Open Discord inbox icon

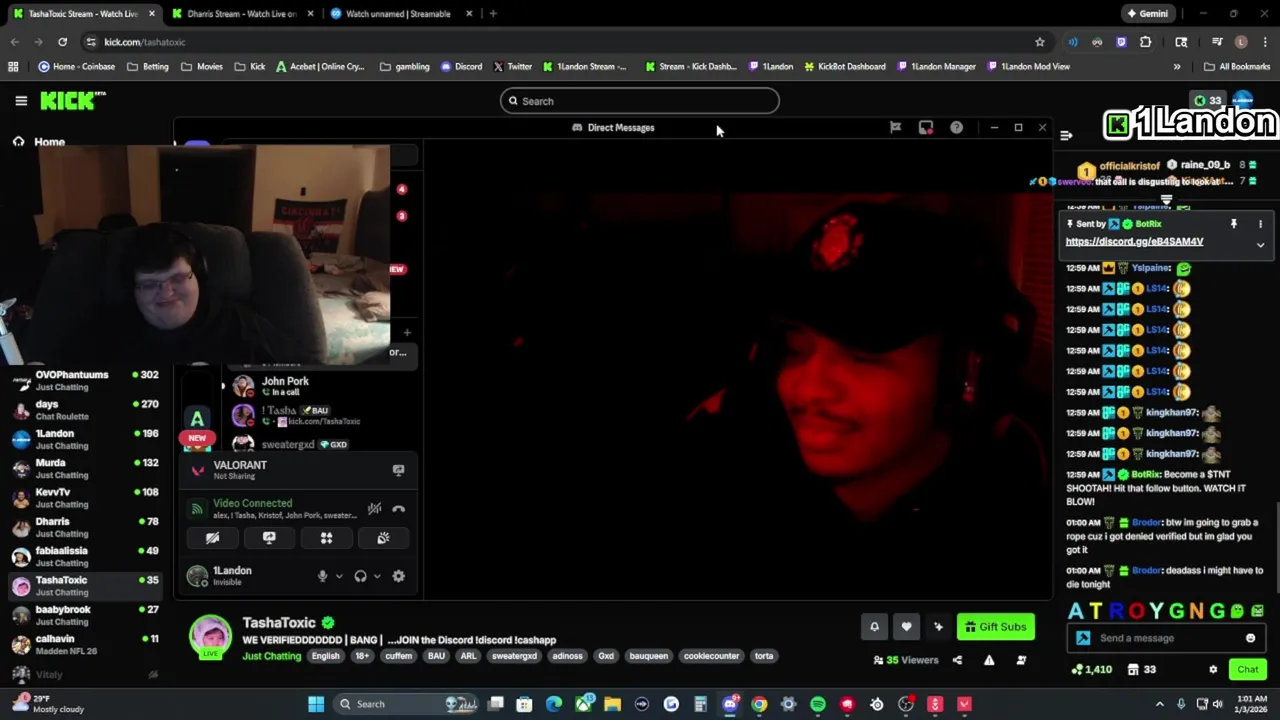click(926, 128)
